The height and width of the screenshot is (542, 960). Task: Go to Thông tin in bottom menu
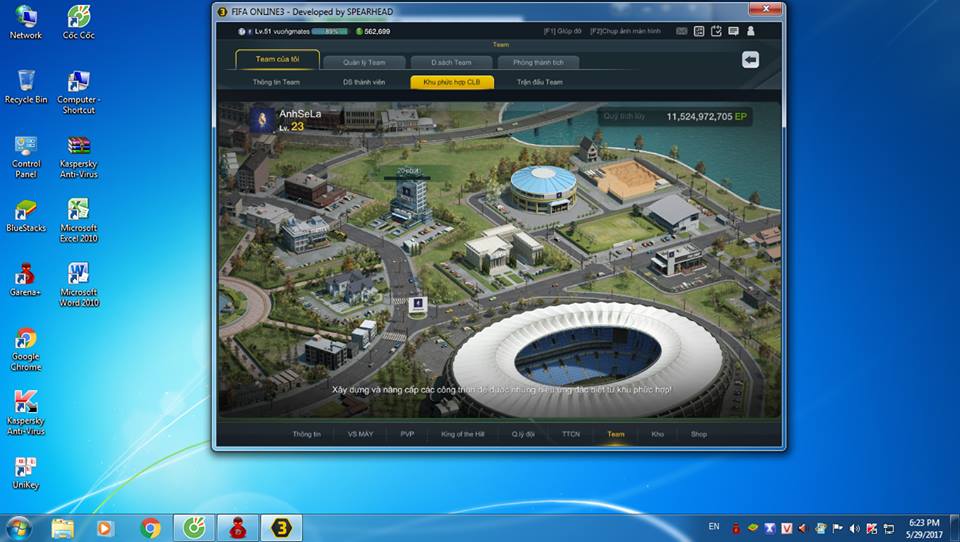(x=307, y=434)
